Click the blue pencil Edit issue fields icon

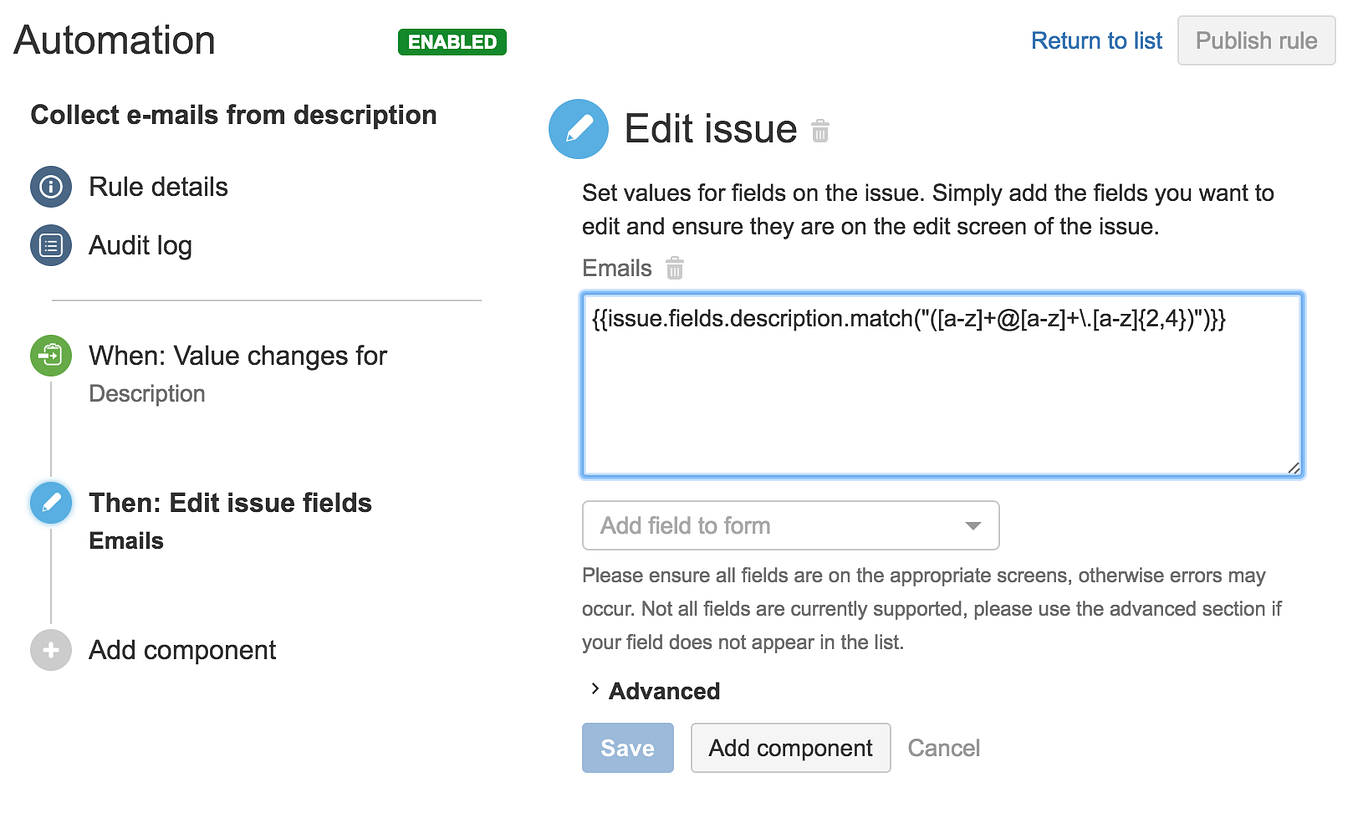pos(51,503)
